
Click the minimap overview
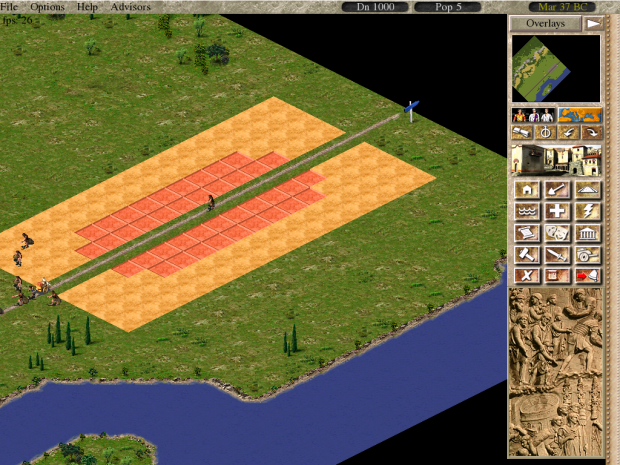coord(556,69)
